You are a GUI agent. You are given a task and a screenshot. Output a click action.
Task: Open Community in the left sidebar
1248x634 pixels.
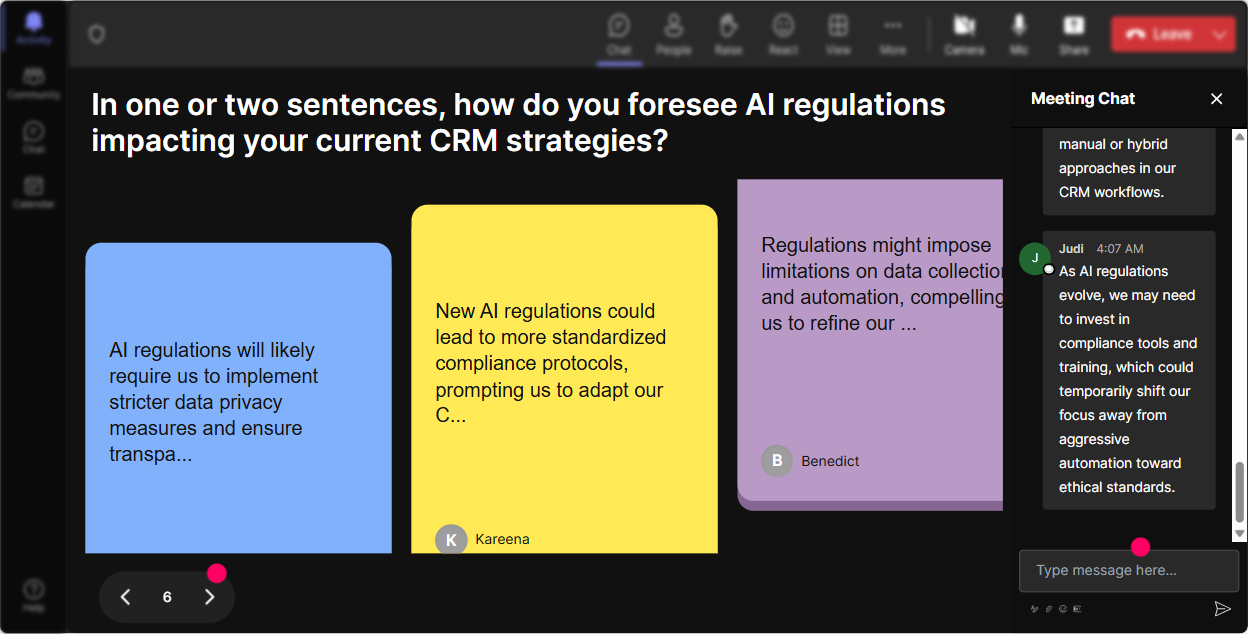(x=34, y=83)
